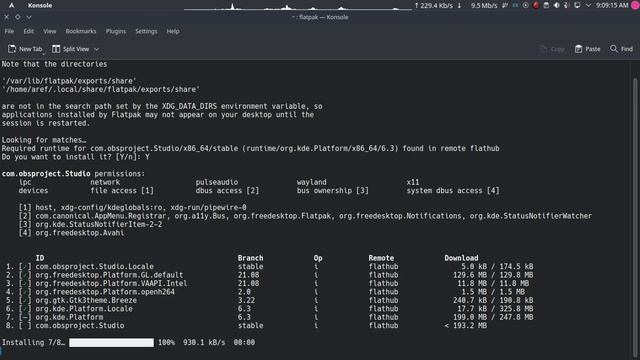Screen dimensions: 640x360
Task: Open Find in the Konsole toolbar
Action: (621, 49)
